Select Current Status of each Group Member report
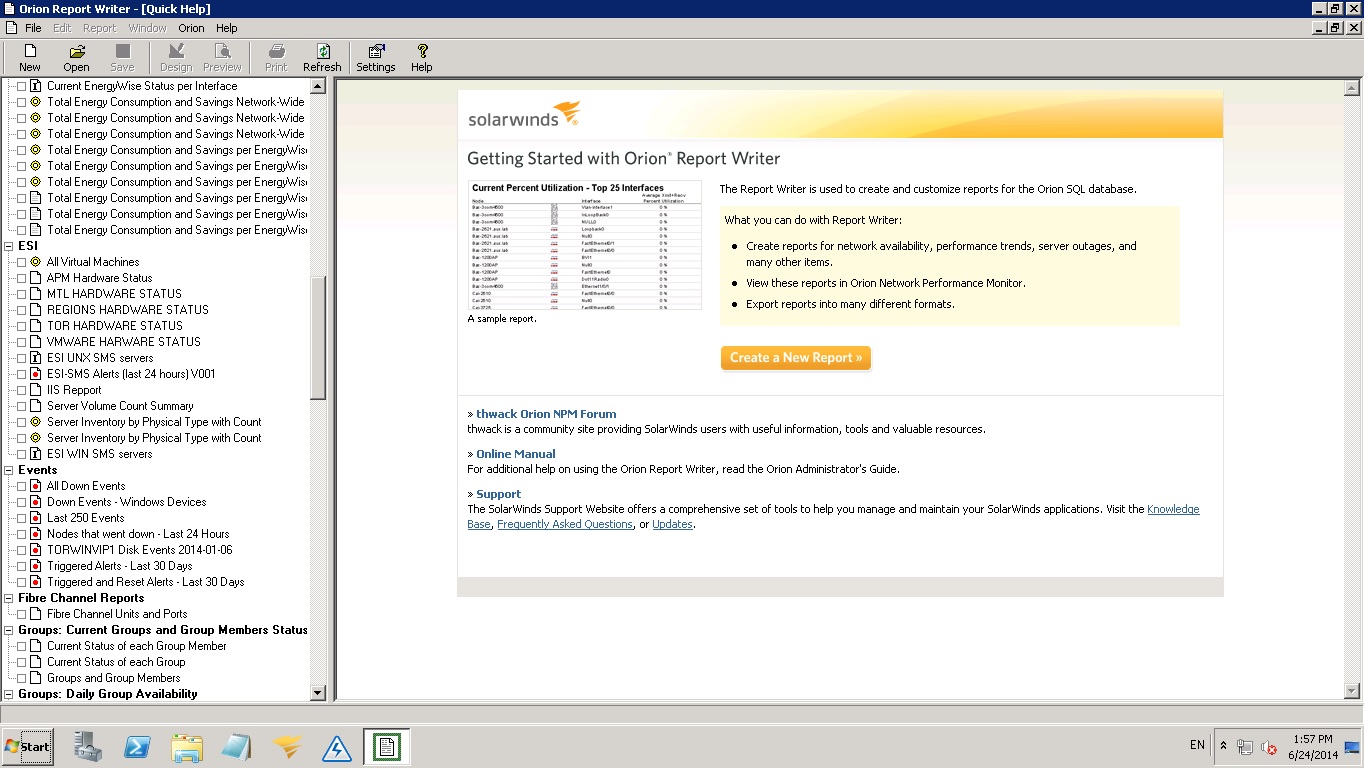 point(136,646)
